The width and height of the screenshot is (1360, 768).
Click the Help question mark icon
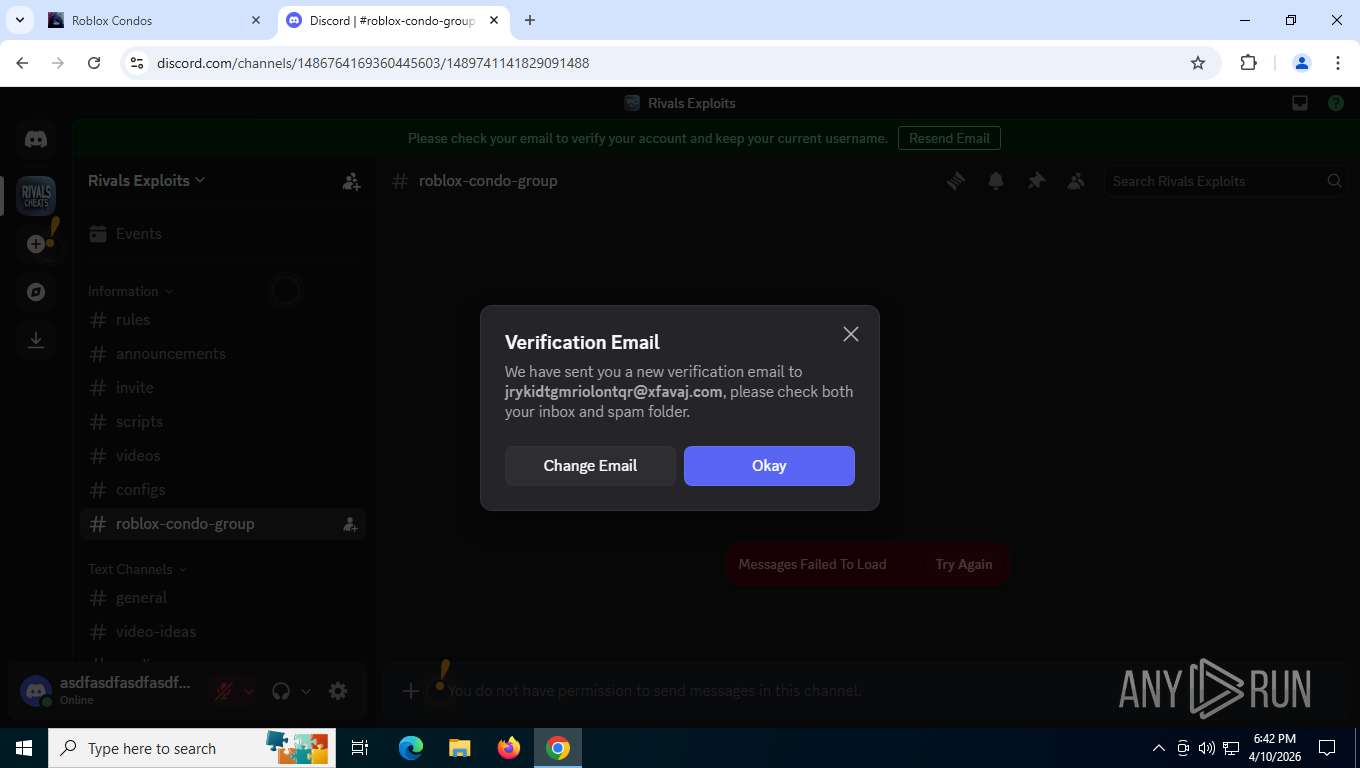pos(1336,103)
